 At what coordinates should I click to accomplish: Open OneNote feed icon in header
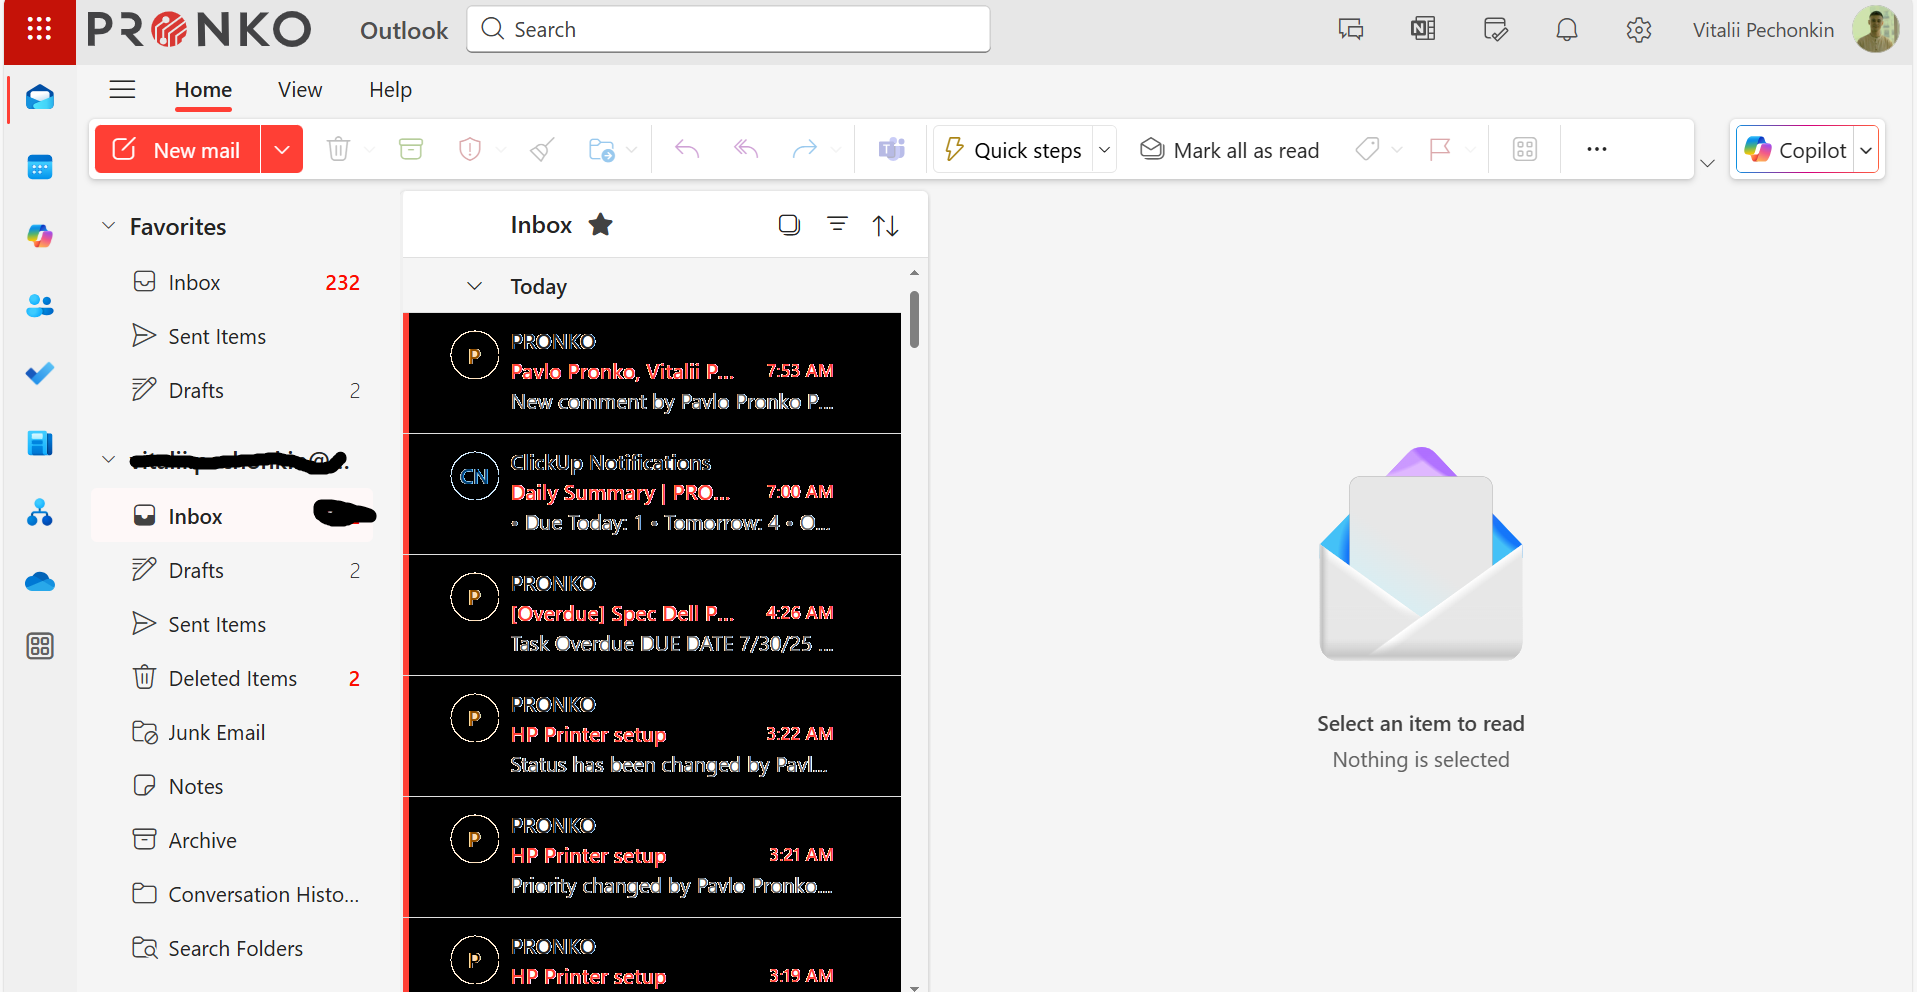pos(1423,30)
